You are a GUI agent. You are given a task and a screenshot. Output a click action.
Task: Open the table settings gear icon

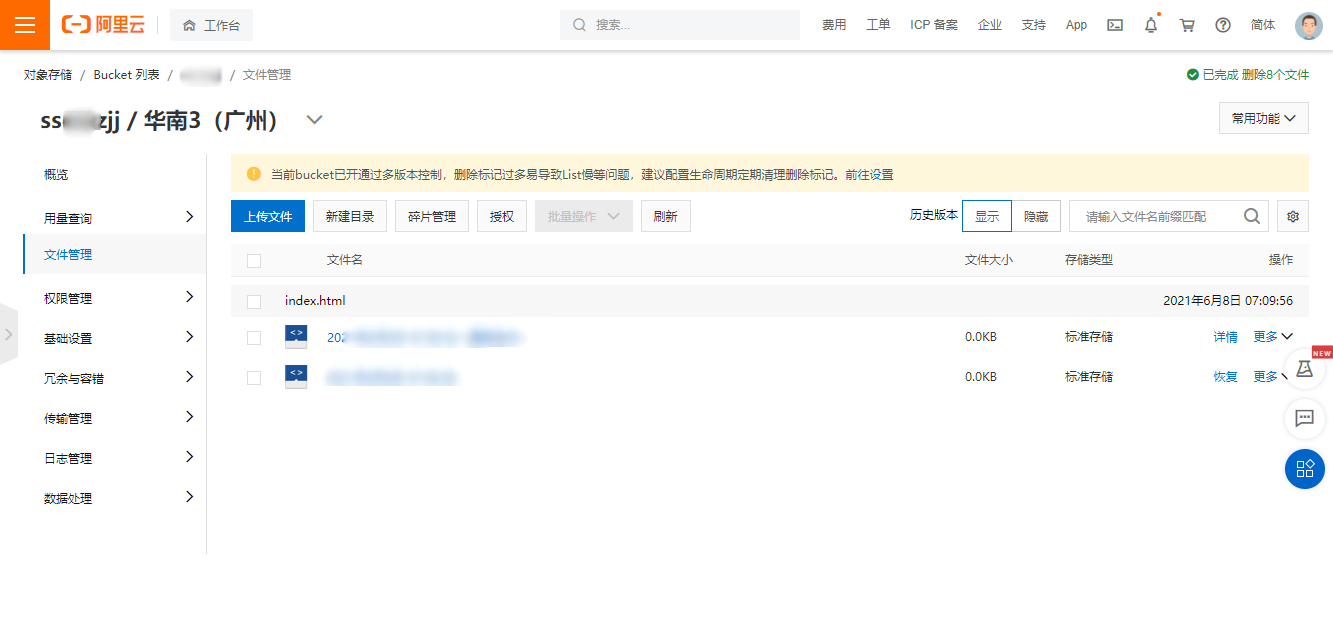click(x=1293, y=216)
